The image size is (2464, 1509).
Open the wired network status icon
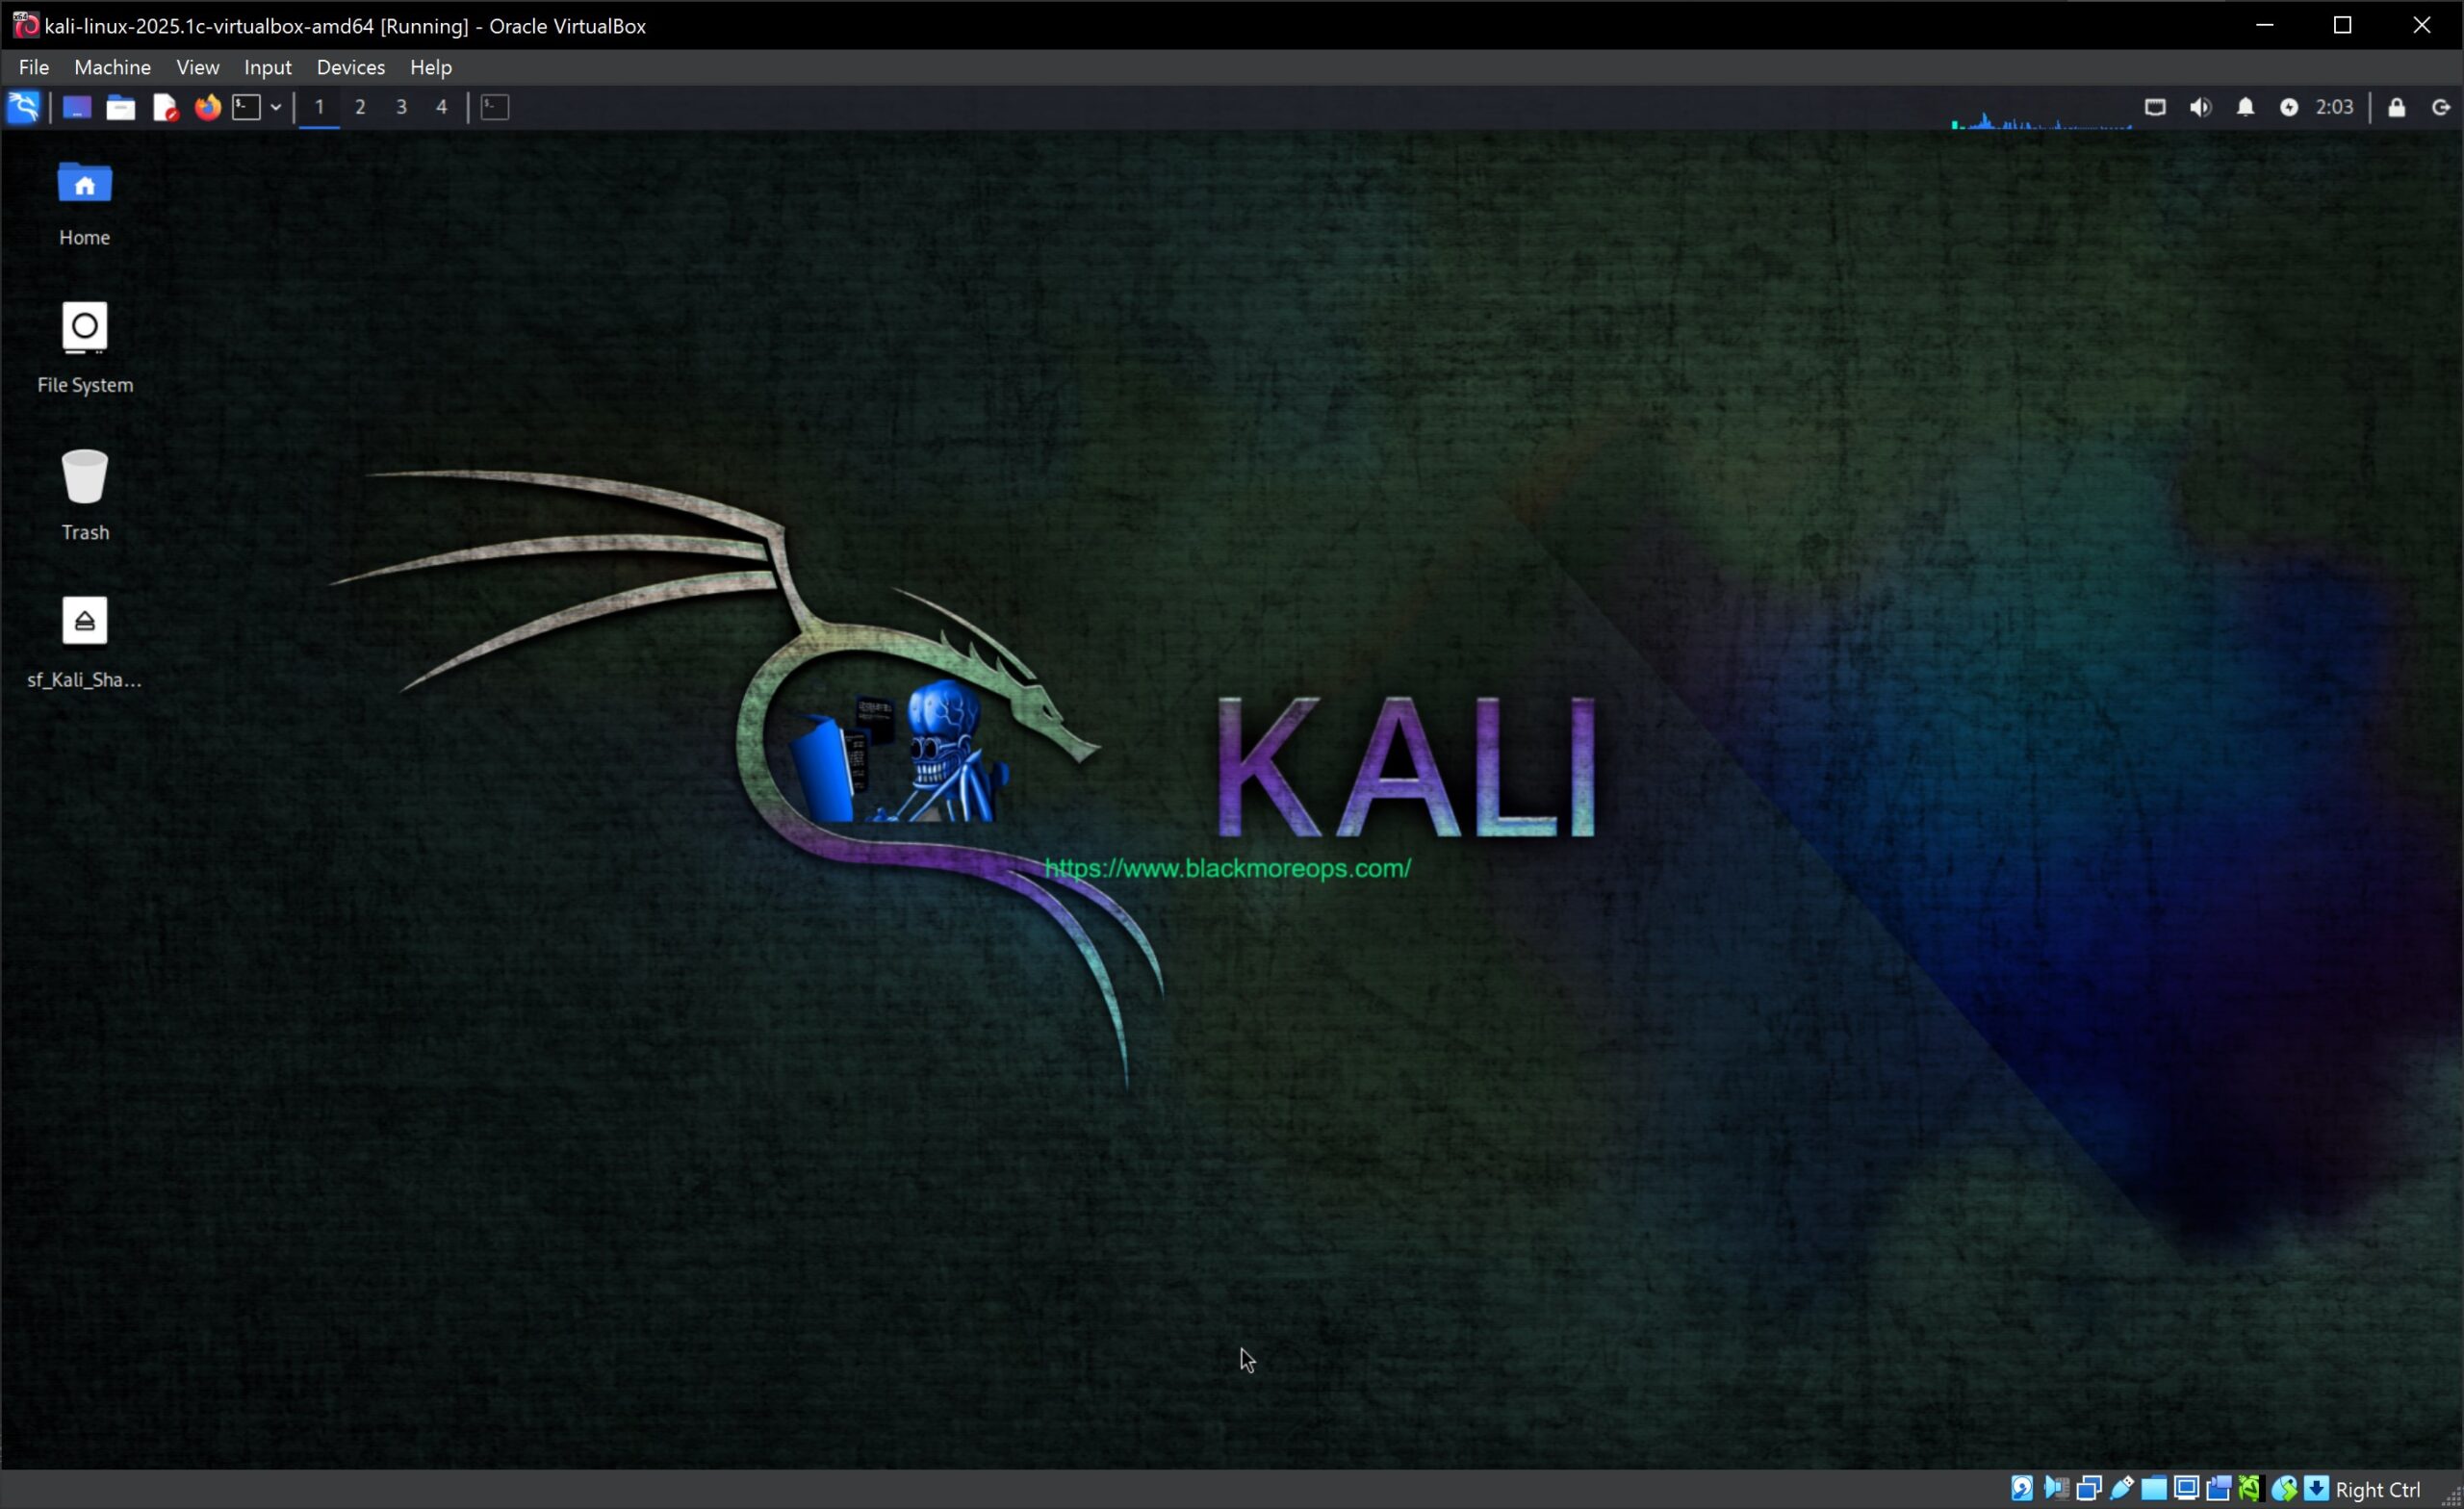2155,107
